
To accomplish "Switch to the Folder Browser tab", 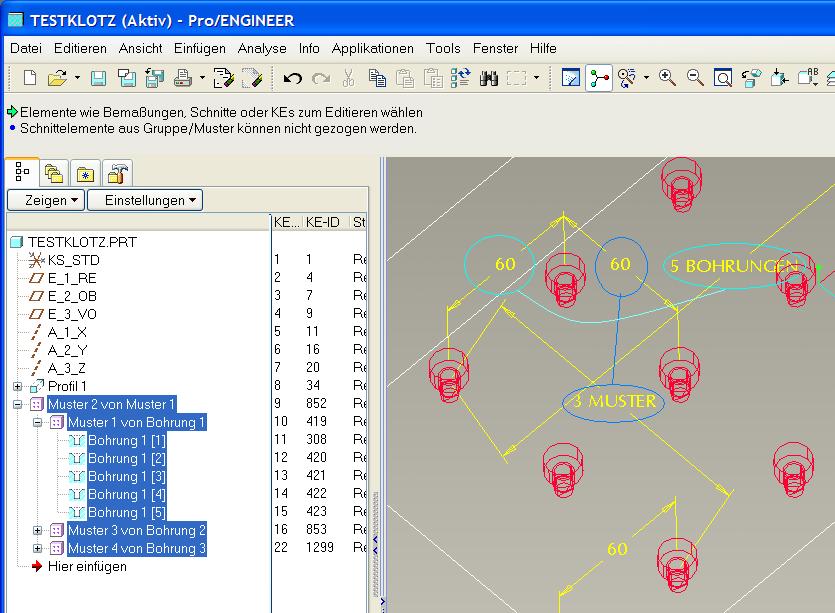I will (x=54, y=174).
